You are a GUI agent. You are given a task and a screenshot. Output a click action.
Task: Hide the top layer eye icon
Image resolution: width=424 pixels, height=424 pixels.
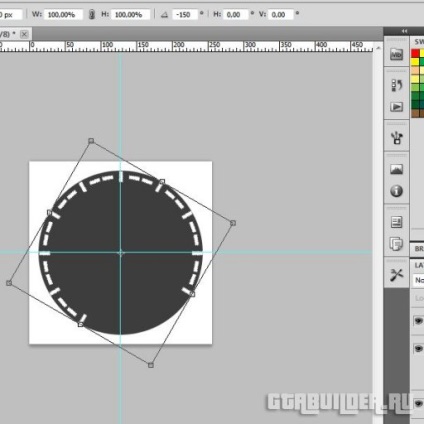419,321
